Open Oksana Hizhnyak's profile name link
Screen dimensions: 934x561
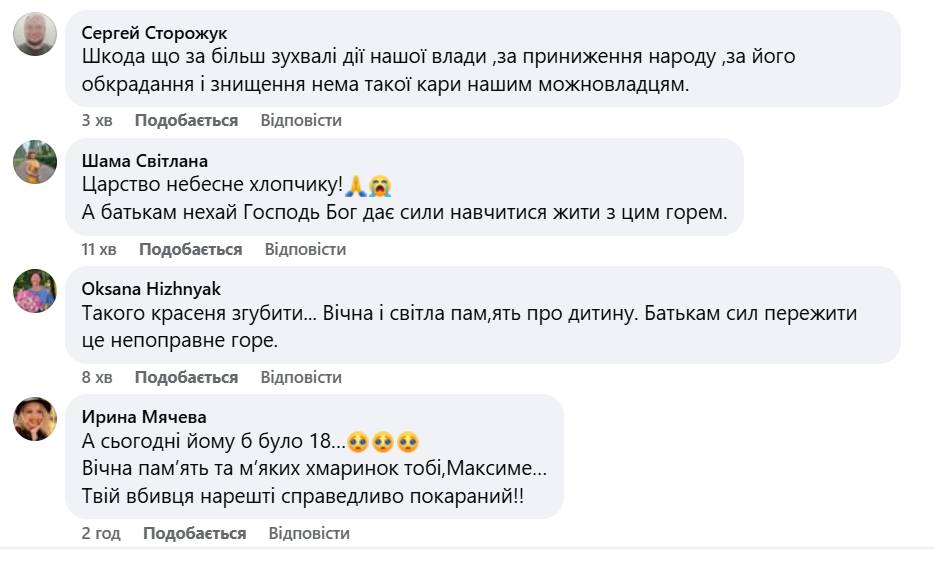pyautogui.click(x=151, y=288)
